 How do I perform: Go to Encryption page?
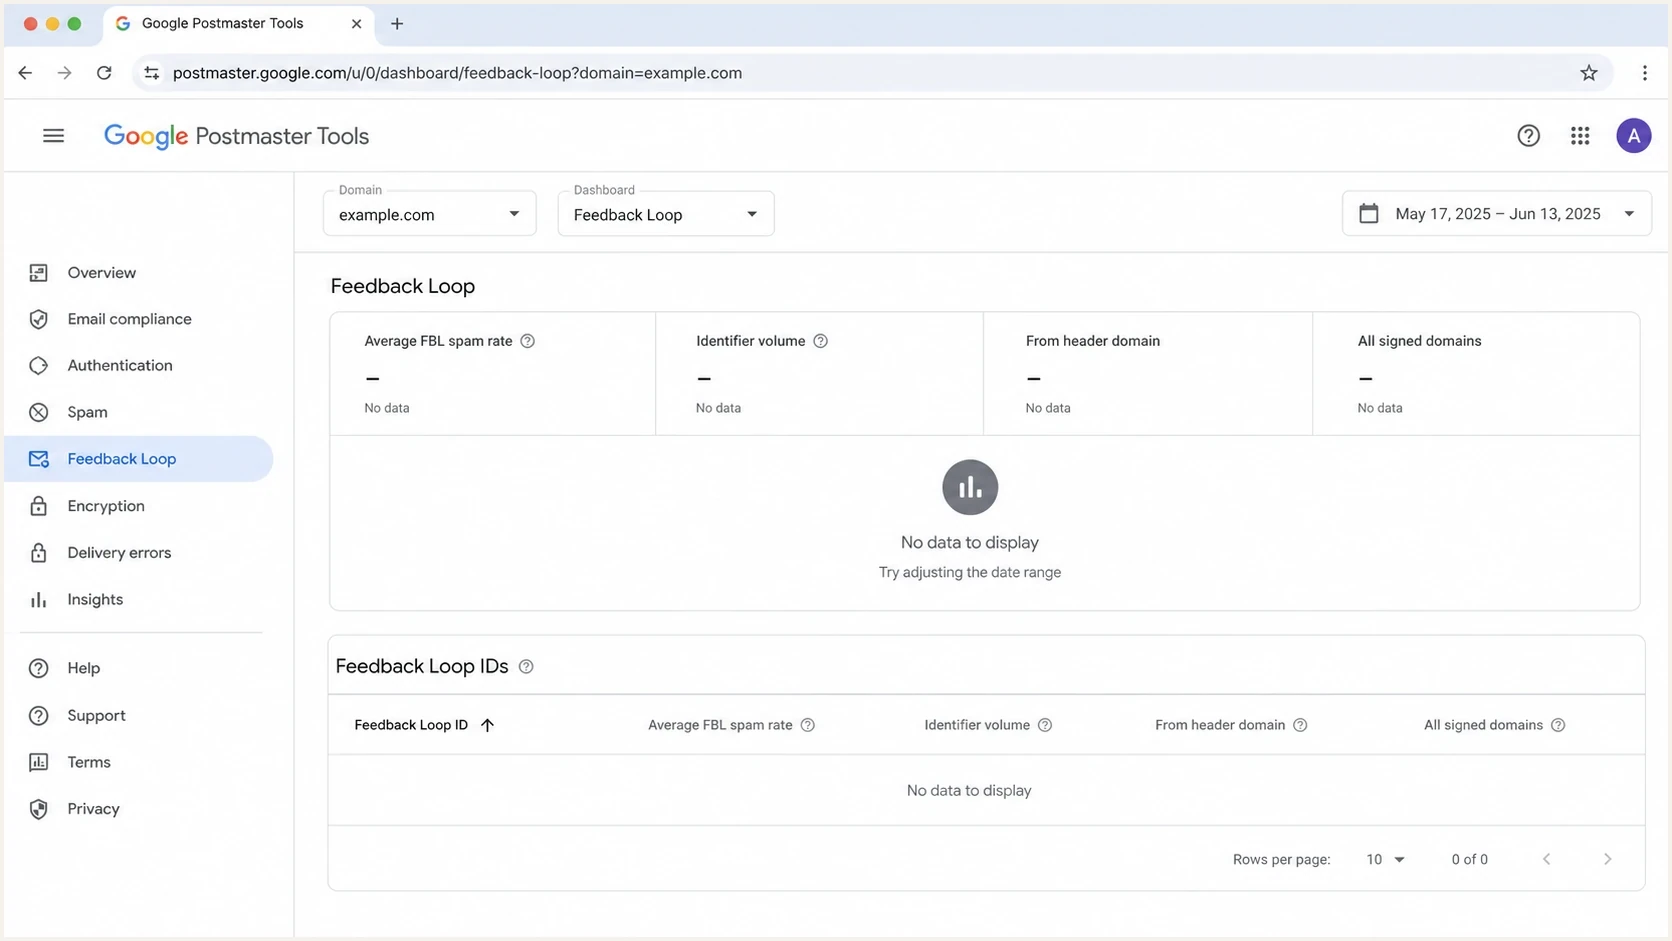click(x=140, y=506)
